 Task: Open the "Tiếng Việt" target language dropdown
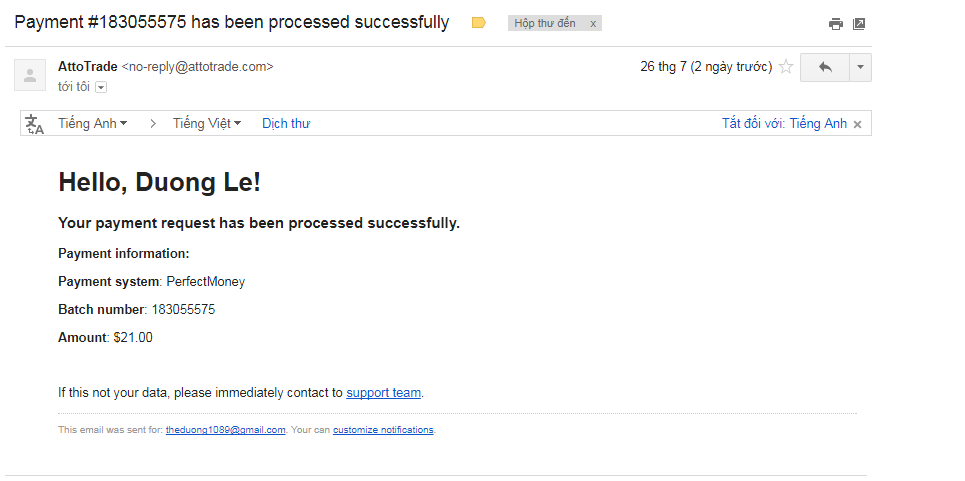coord(207,124)
